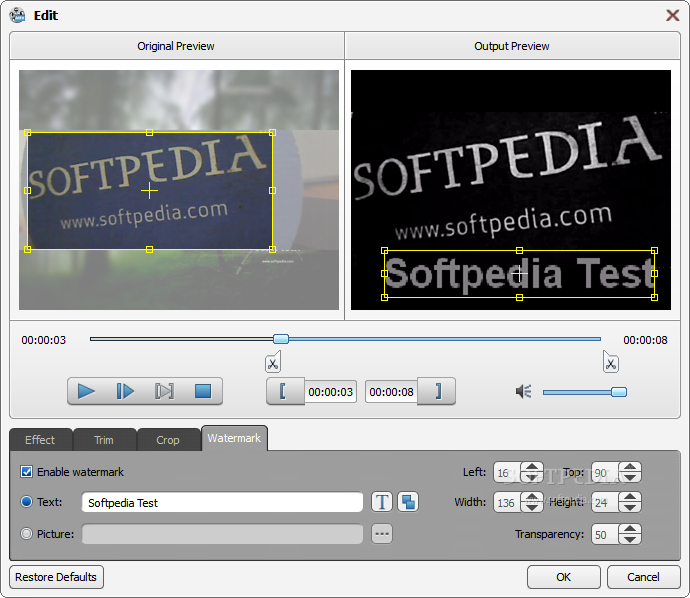Decrease the Top value with down arrow
This screenshot has width=690, height=598.
(x=630, y=478)
